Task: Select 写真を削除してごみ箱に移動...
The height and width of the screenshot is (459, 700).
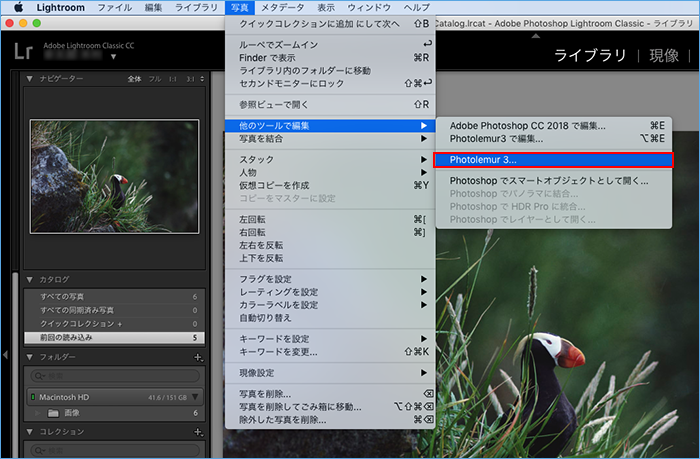Action: pos(330,407)
